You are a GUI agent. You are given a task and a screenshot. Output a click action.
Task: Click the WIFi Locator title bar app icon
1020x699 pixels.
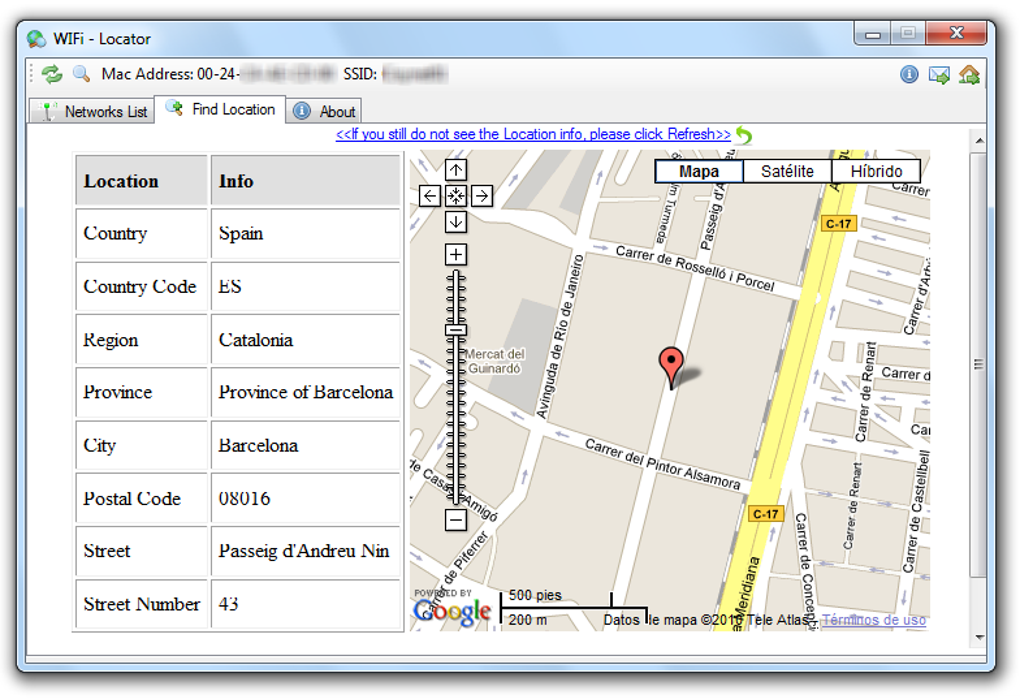tap(36, 39)
